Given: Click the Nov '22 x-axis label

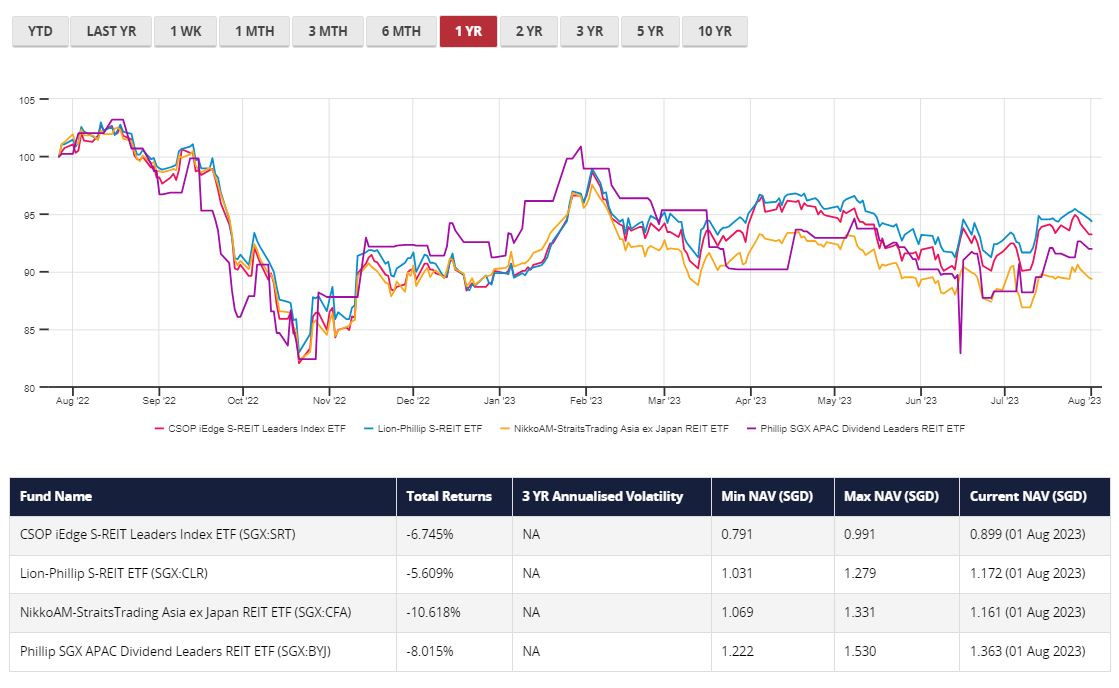Looking at the screenshot, I should click(329, 401).
